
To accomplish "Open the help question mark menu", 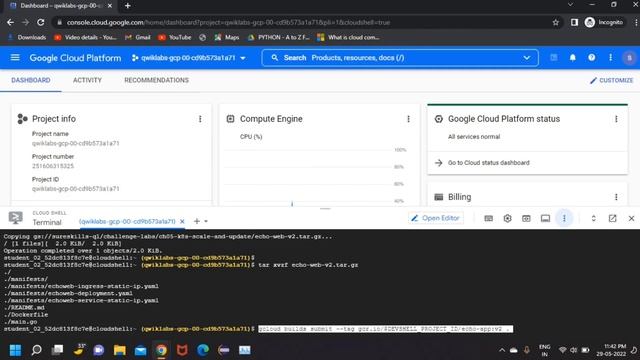I will pyautogui.click(x=591, y=58).
